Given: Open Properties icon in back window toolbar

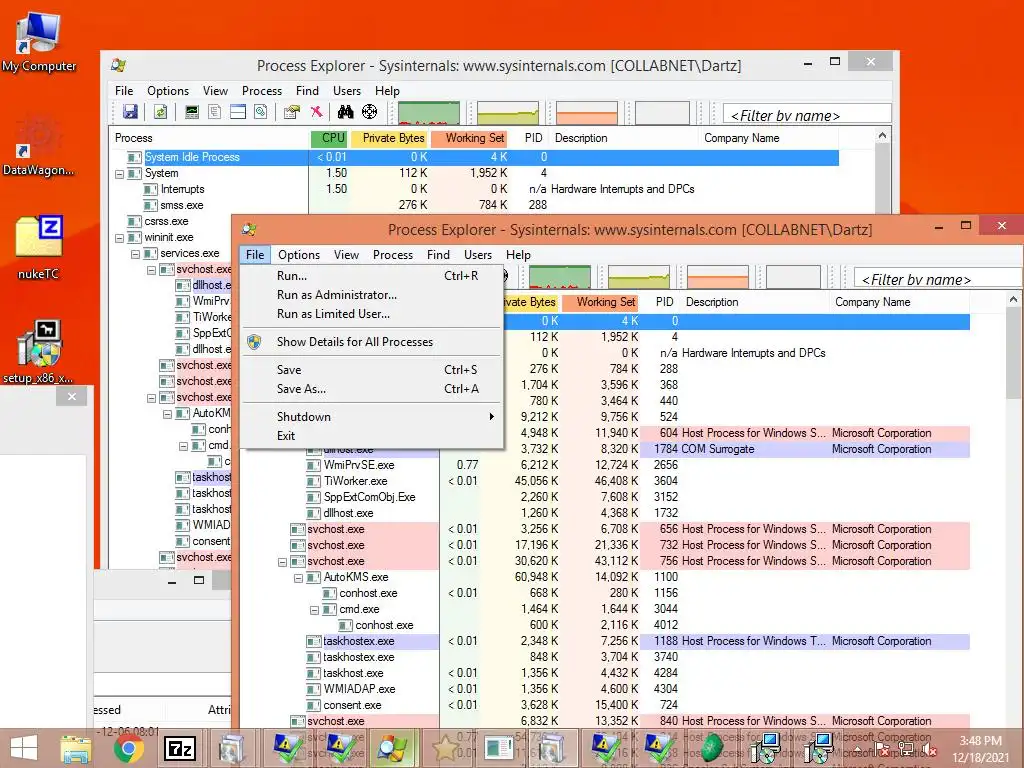Looking at the screenshot, I should [x=292, y=112].
